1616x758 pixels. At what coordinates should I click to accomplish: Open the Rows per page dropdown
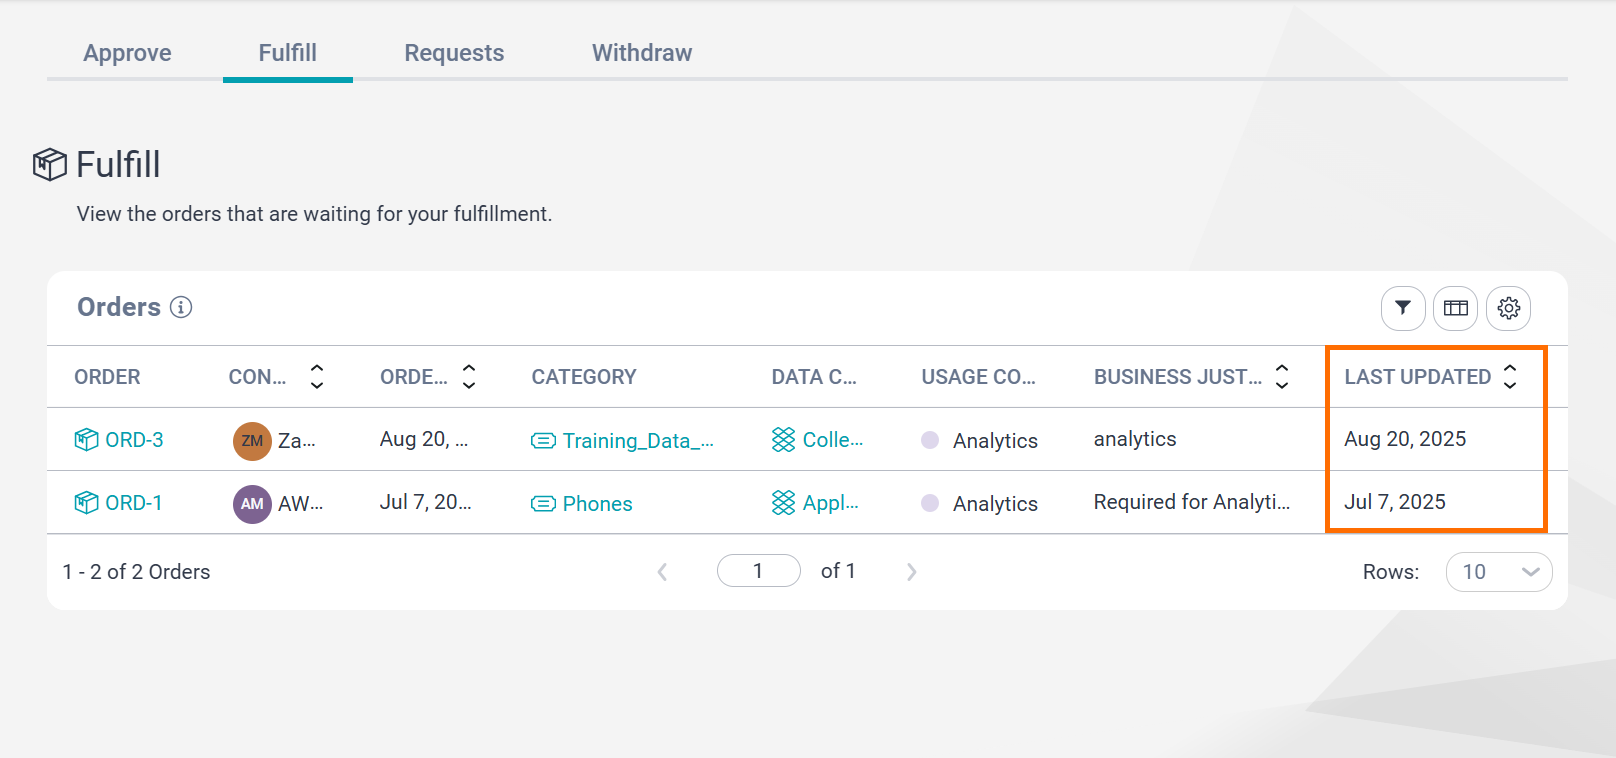[x=1499, y=572]
